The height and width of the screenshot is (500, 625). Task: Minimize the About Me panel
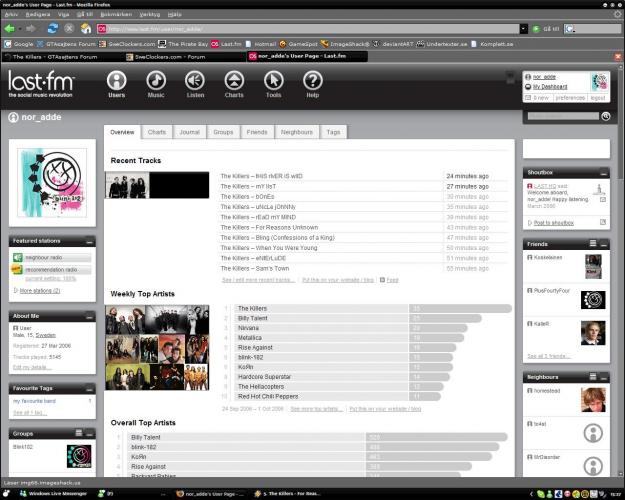coord(90,316)
